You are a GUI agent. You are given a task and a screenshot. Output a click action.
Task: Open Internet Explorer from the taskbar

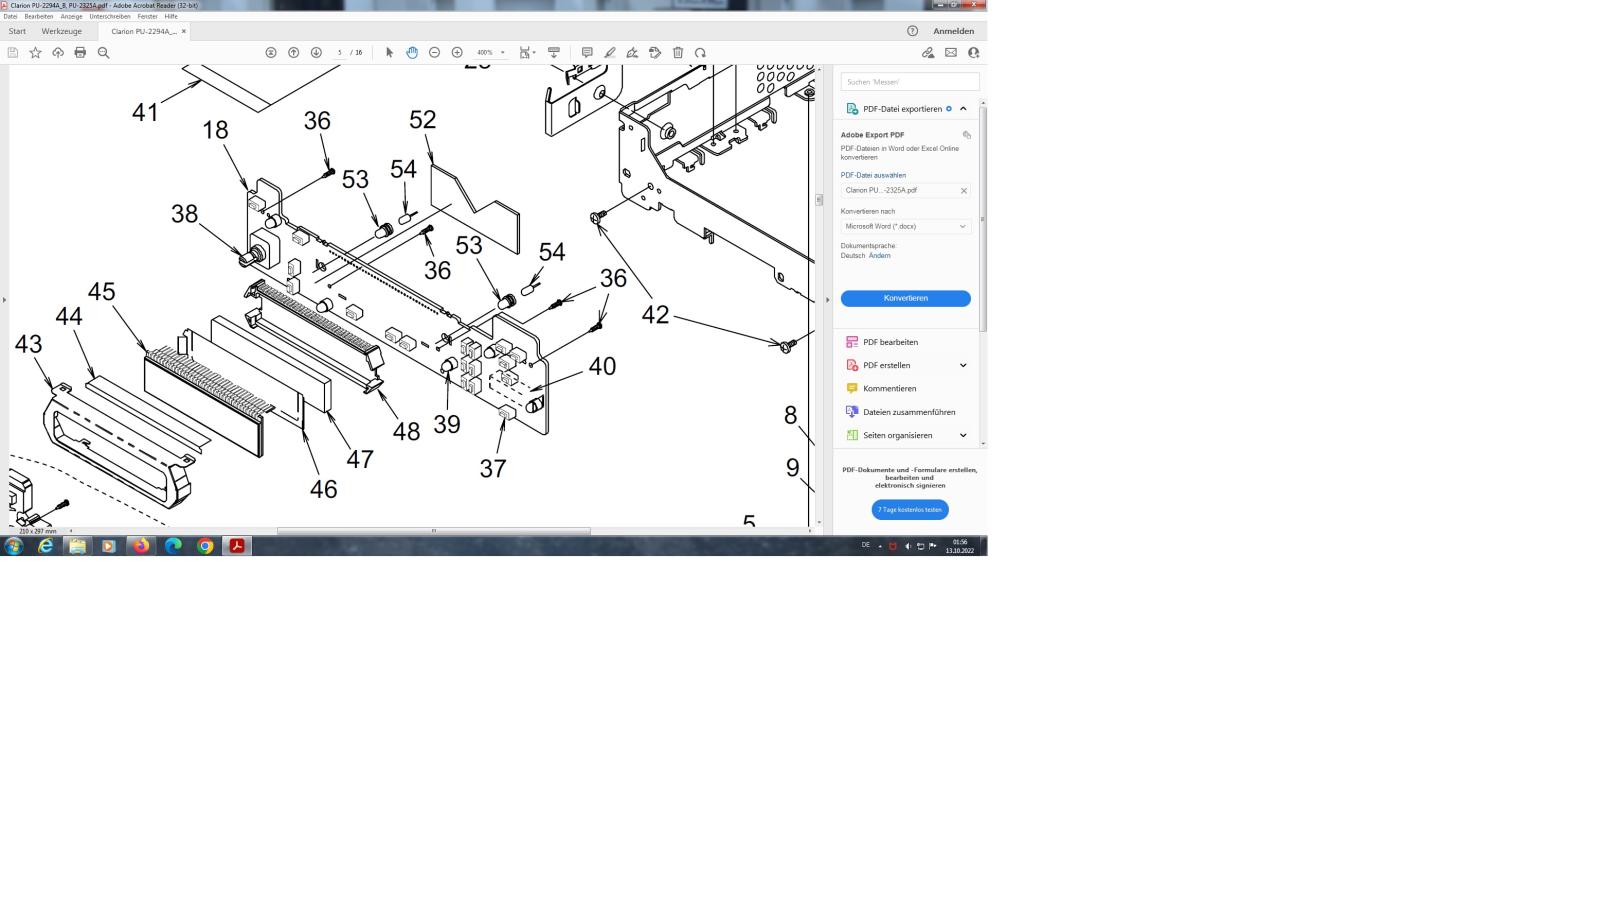(46, 546)
